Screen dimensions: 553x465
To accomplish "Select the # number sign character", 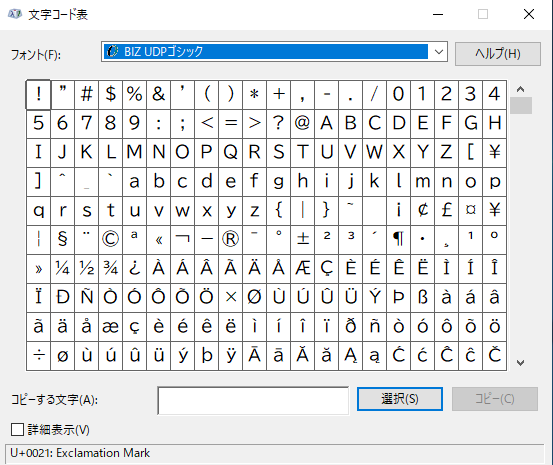I will pos(87,95).
